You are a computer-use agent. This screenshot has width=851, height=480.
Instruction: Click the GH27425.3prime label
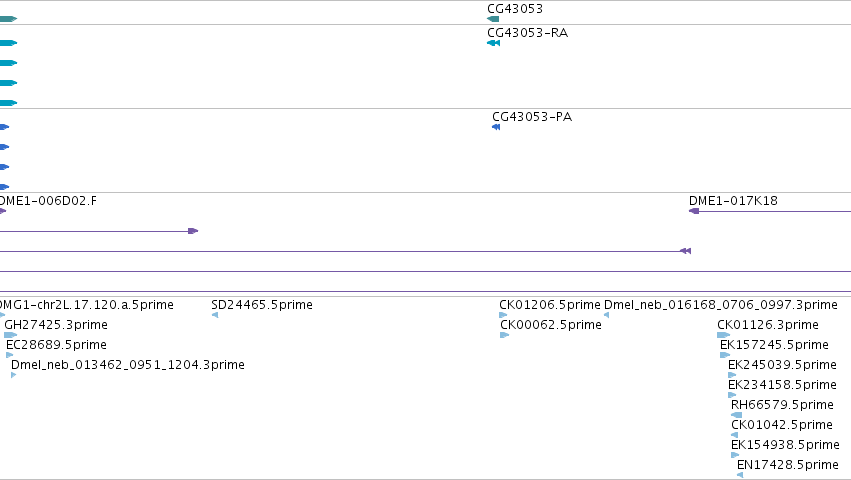pos(55,325)
